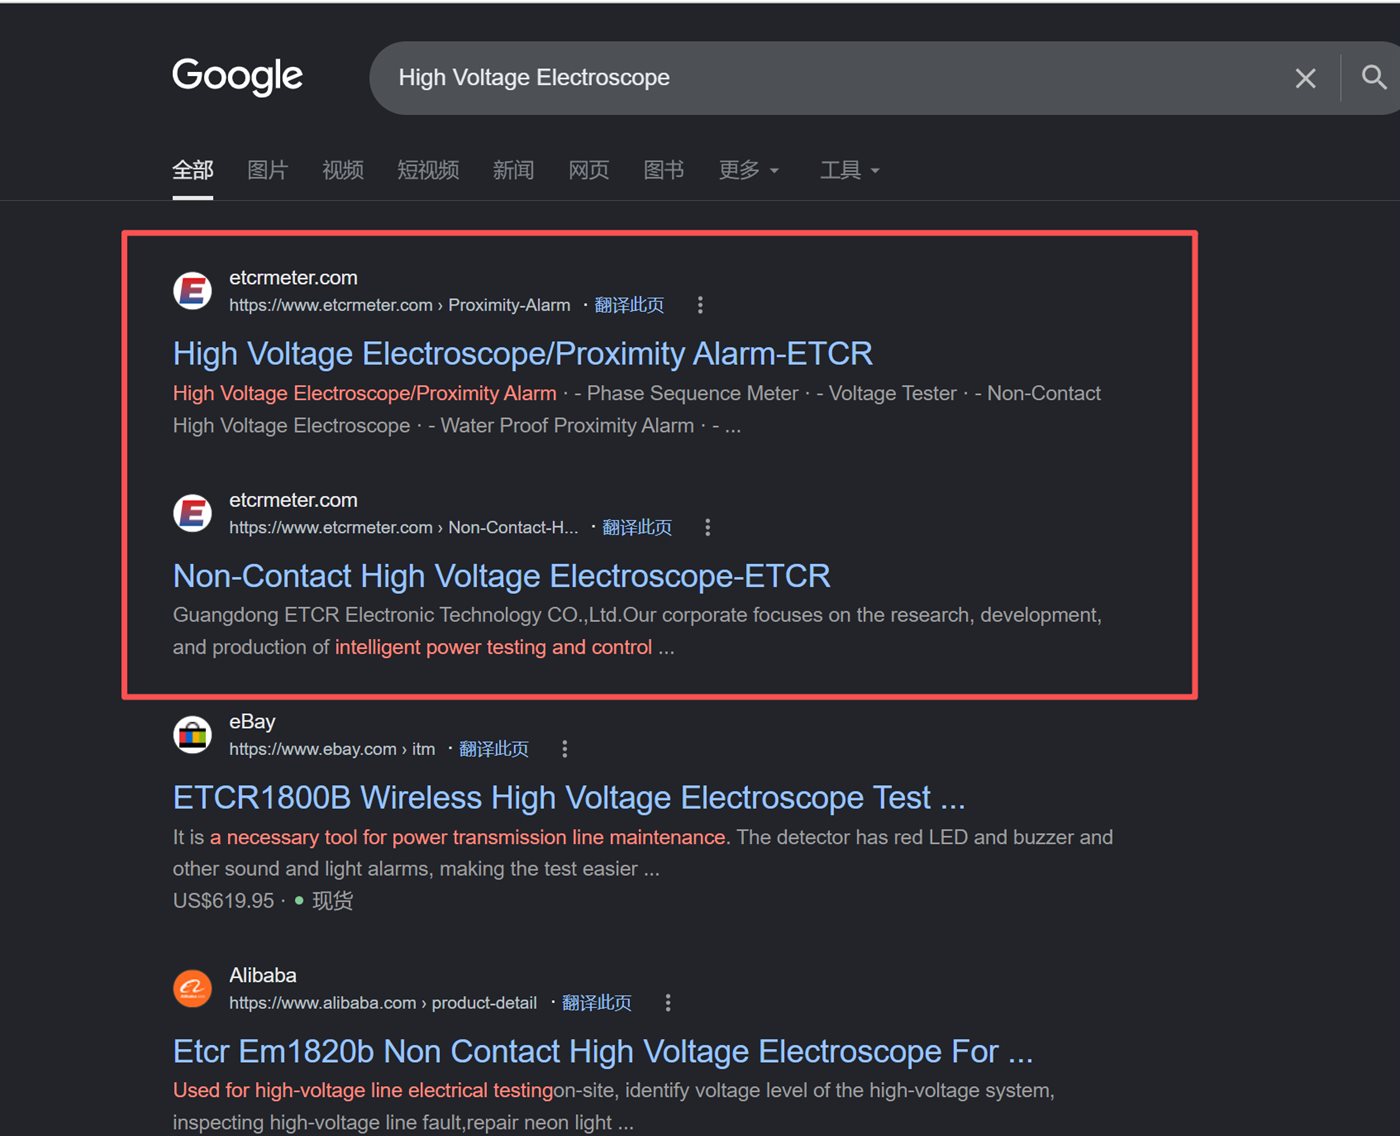The height and width of the screenshot is (1136, 1400).
Task: Open the 新闻 tab
Action: 513,170
